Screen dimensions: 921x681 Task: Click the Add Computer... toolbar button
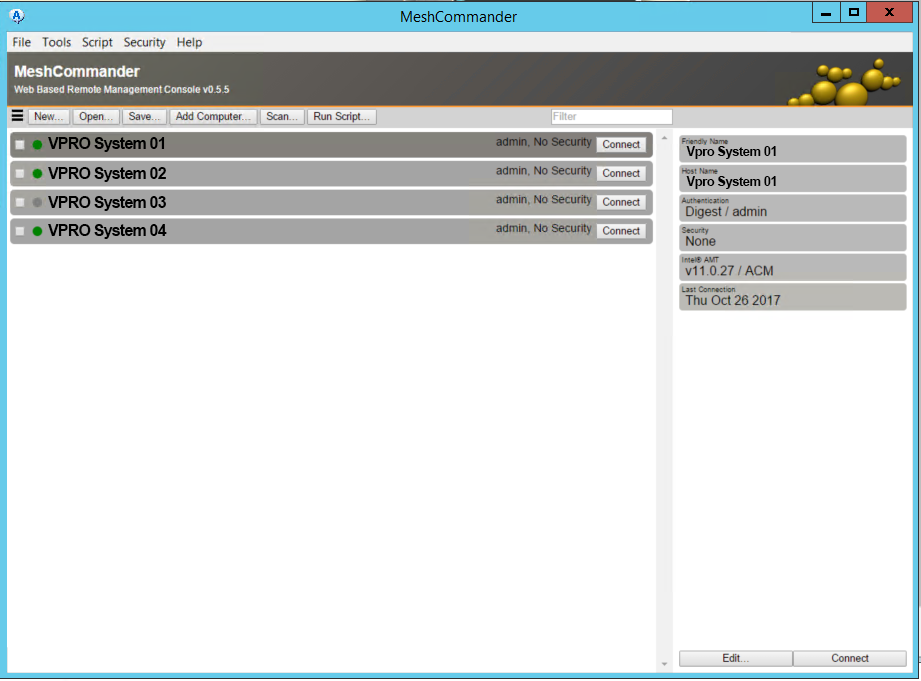213,116
